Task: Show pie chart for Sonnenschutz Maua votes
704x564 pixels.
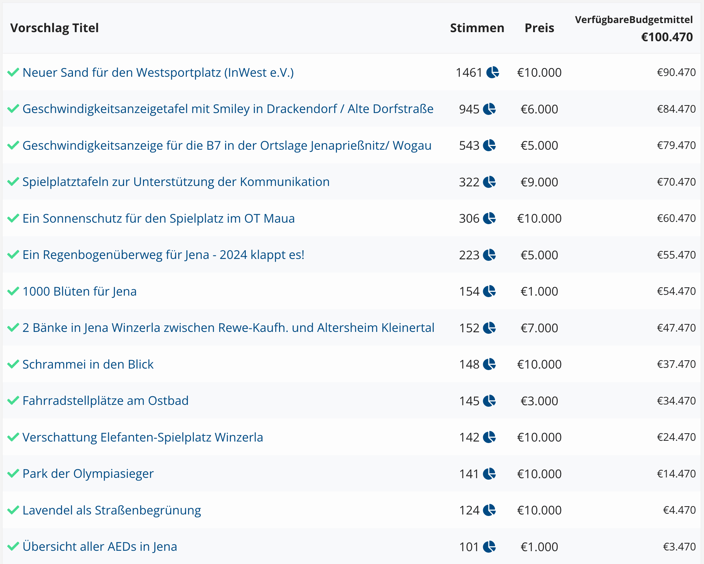Action: tap(490, 219)
